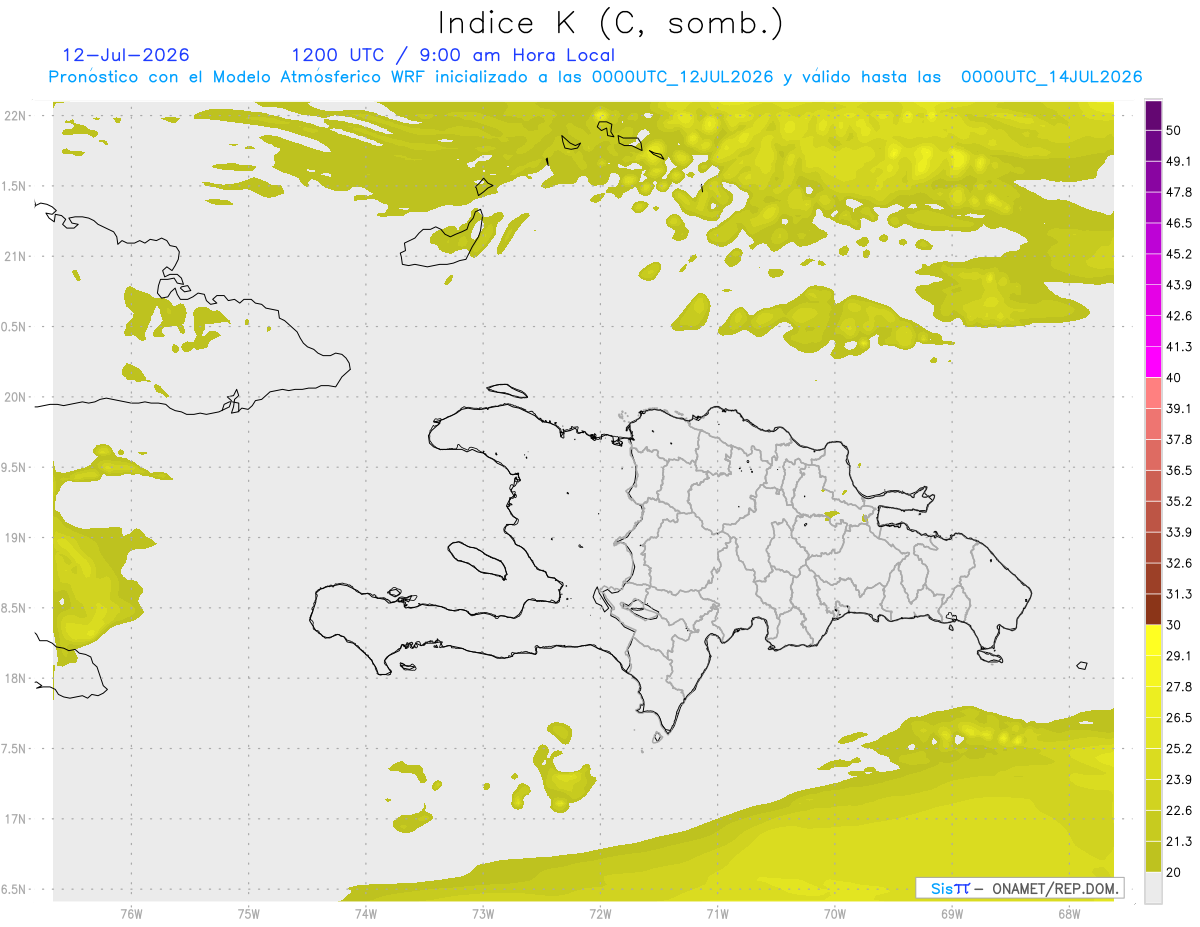
Task: Click the longitude label '76W'
Action: tap(131, 913)
